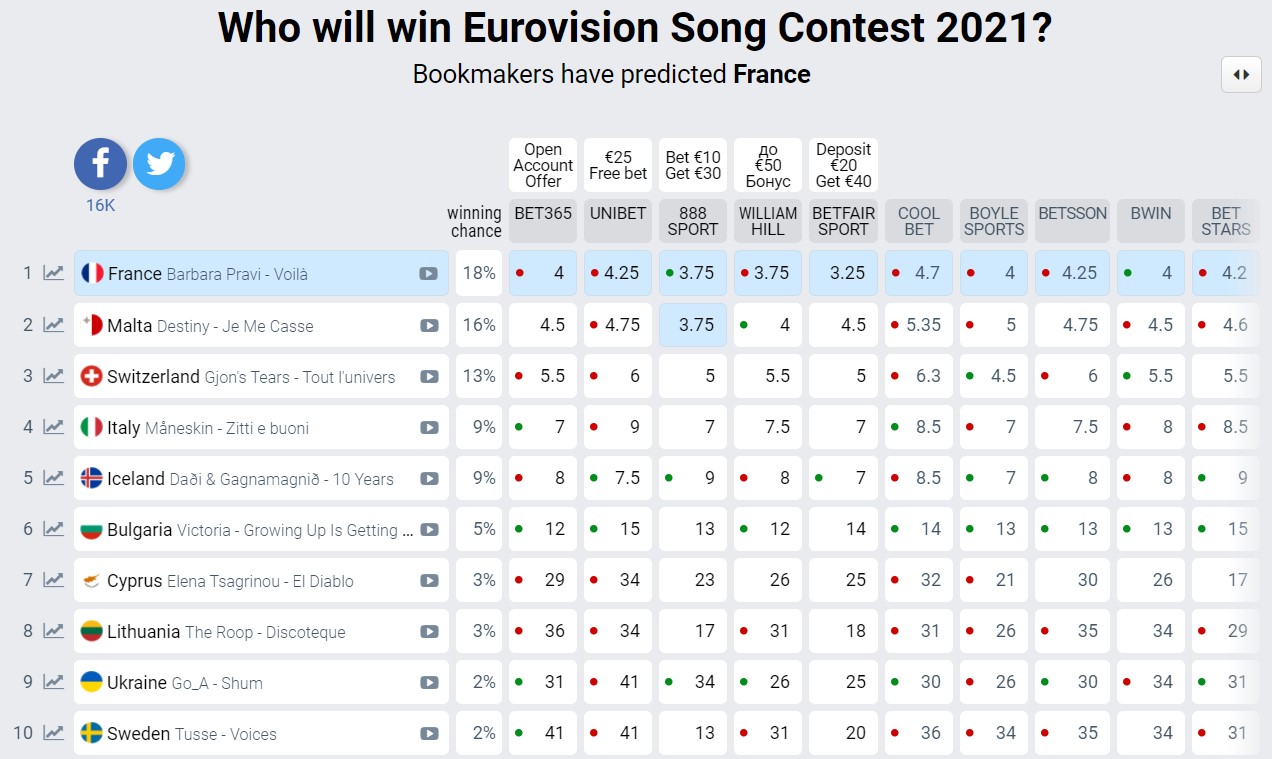Play the video for Malta's song

pyautogui.click(x=429, y=325)
